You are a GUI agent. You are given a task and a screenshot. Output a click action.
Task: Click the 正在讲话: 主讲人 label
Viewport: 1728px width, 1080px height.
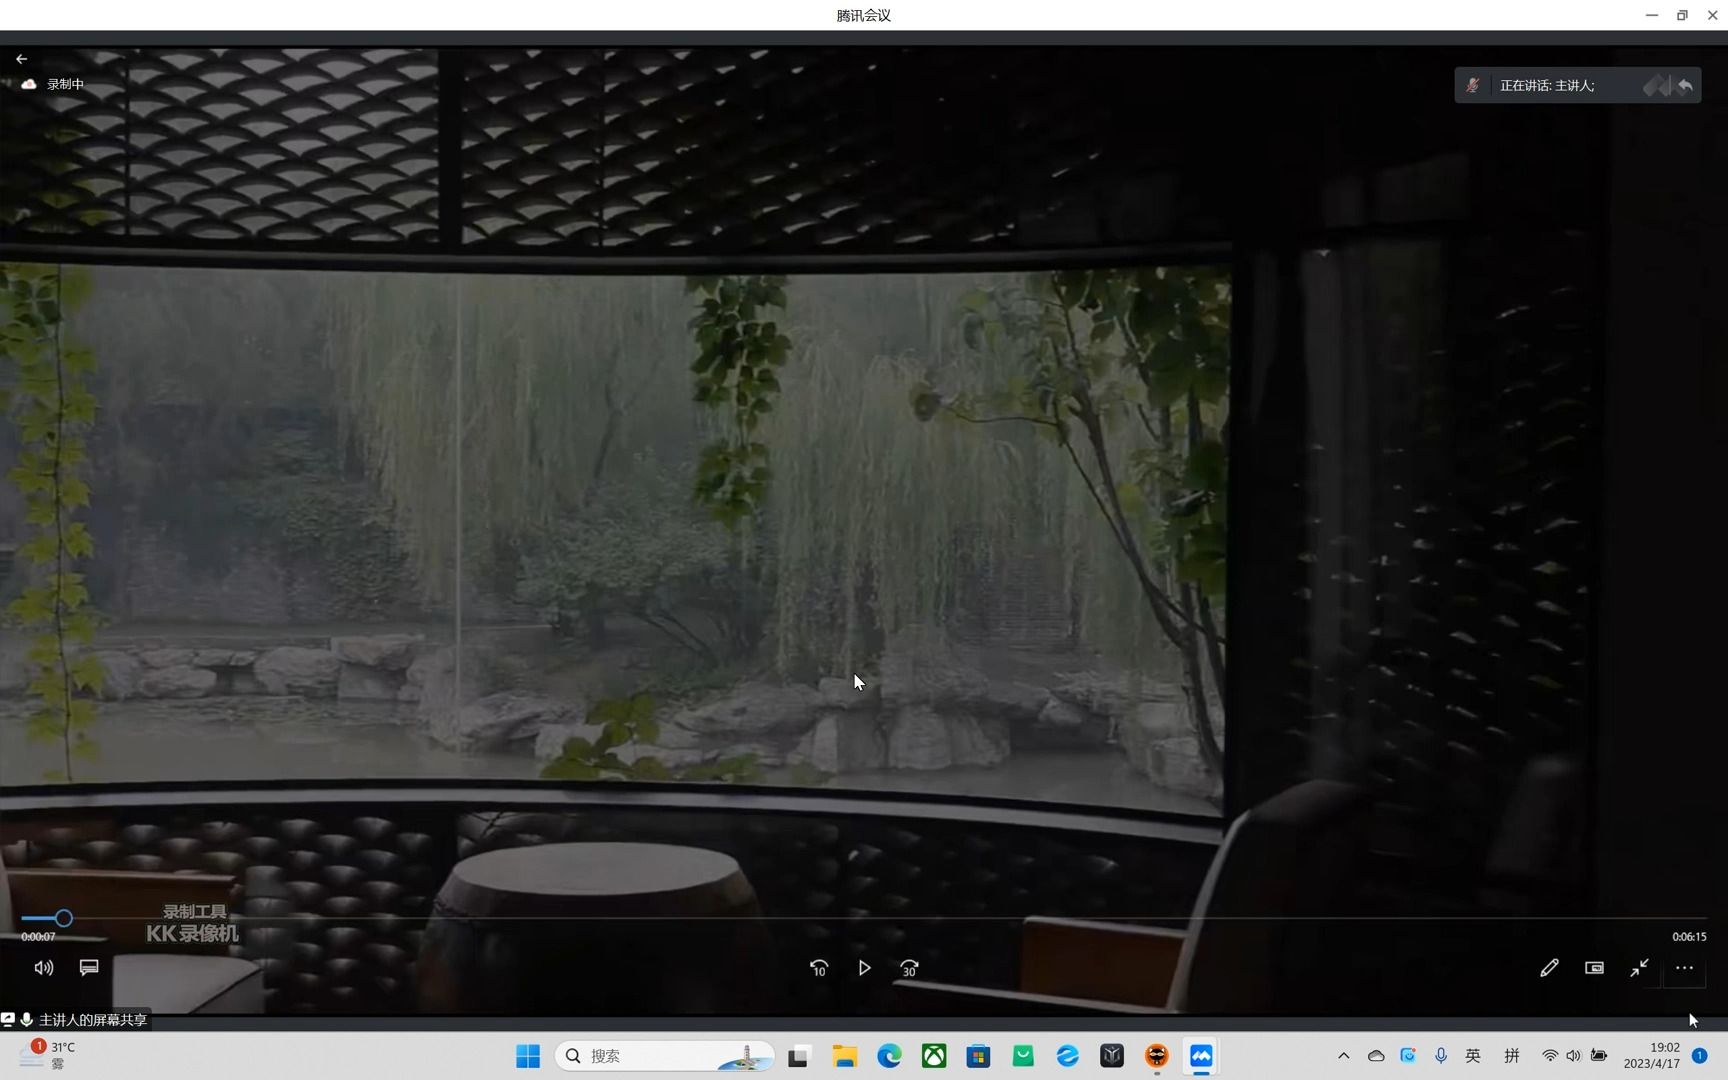1547,86
